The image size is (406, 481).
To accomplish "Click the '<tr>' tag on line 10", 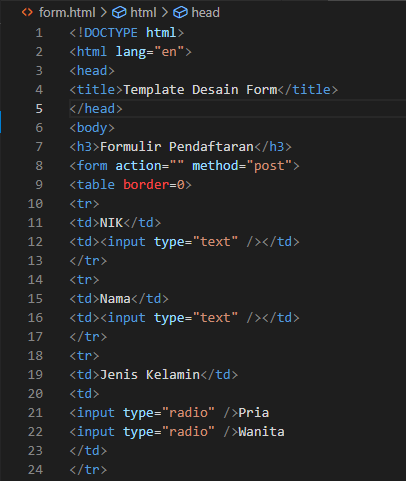I will coord(84,204).
